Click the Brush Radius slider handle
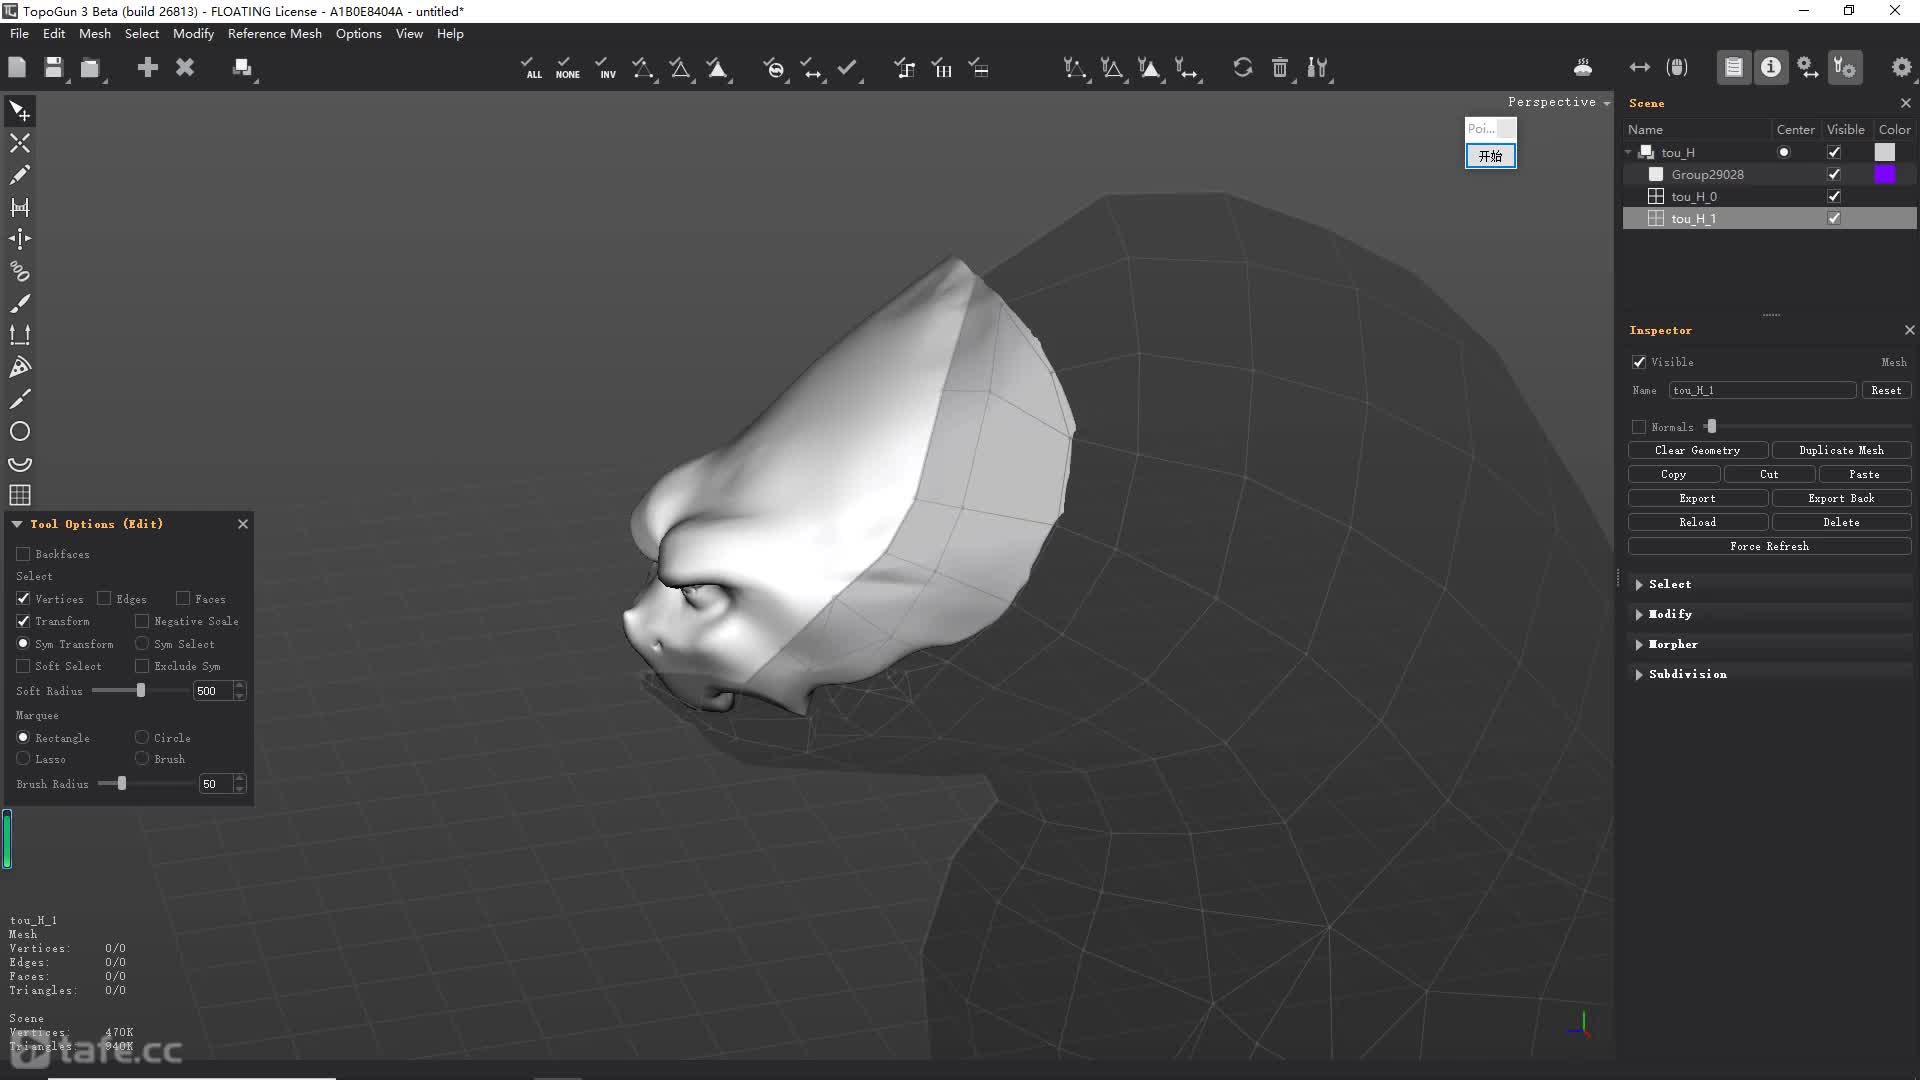The width and height of the screenshot is (1920, 1080). [x=122, y=783]
